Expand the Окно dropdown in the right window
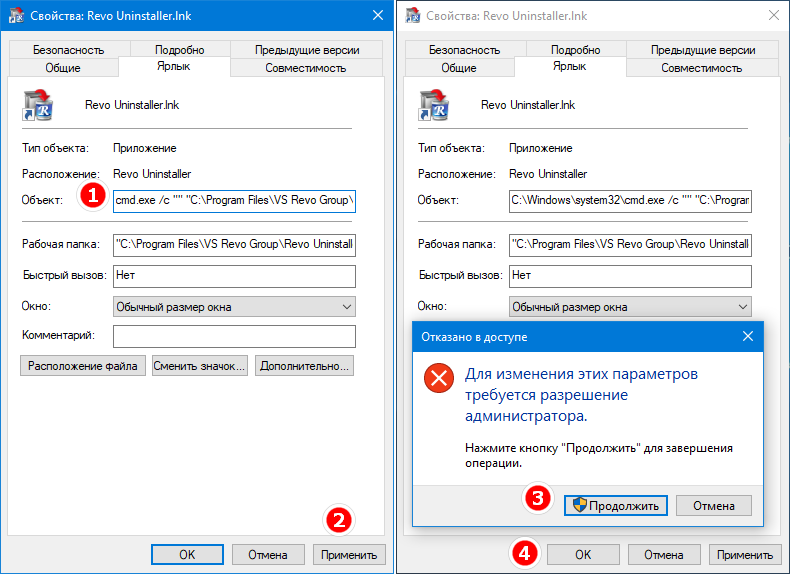Image resolution: width=790 pixels, height=574 pixels. (x=630, y=306)
